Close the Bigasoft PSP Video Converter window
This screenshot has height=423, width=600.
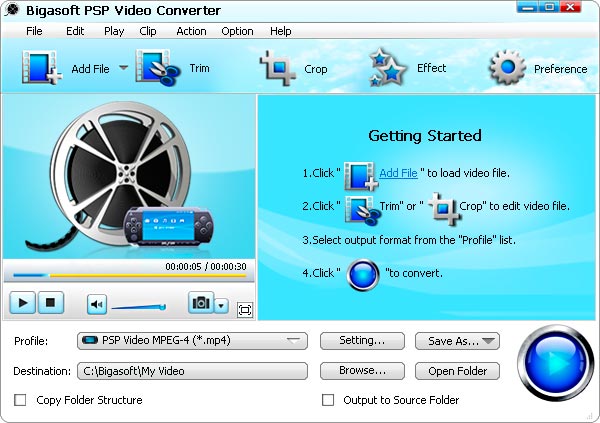click(571, 7)
